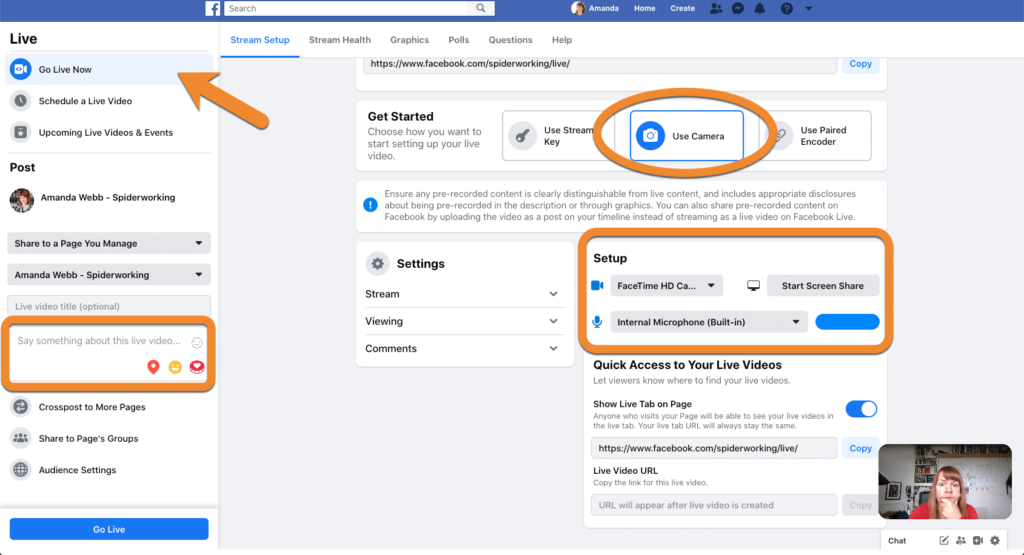Click the red heart fundraiser icon
This screenshot has width=1024, height=555.
coord(197,367)
